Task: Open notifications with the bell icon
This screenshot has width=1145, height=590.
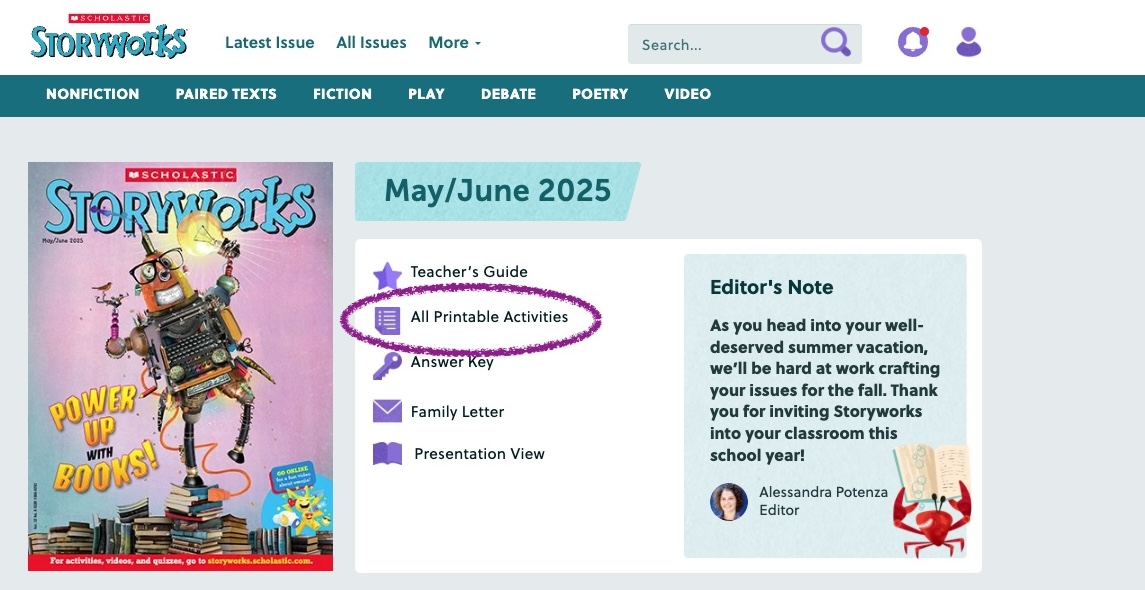Action: (x=912, y=42)
